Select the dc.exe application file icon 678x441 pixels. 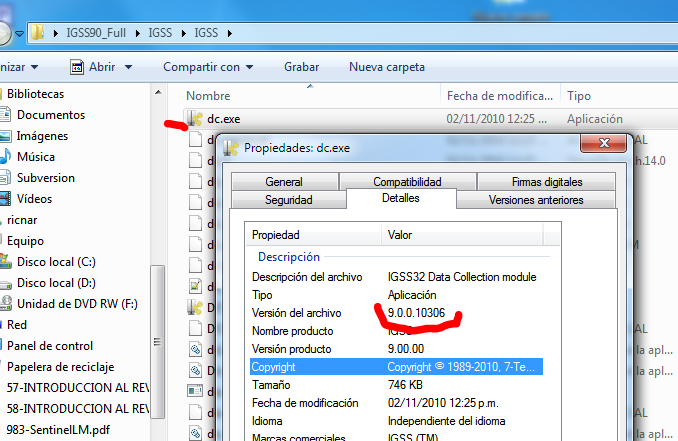tap(195, 119)
